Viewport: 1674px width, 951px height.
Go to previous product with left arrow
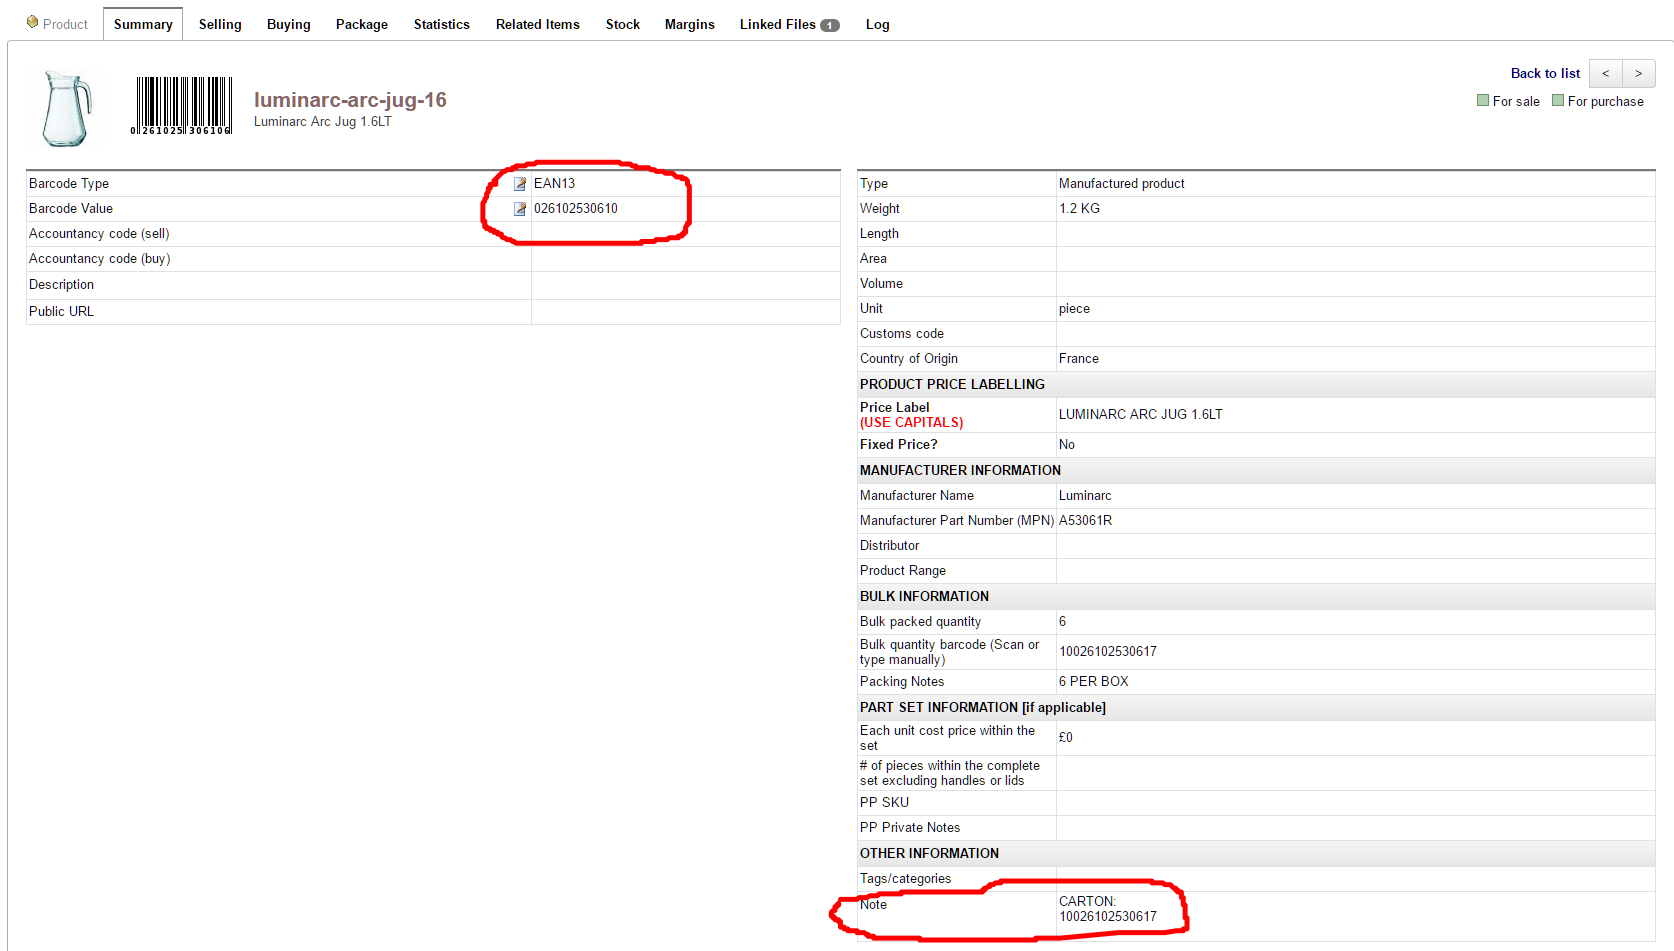click(1605, 74)
